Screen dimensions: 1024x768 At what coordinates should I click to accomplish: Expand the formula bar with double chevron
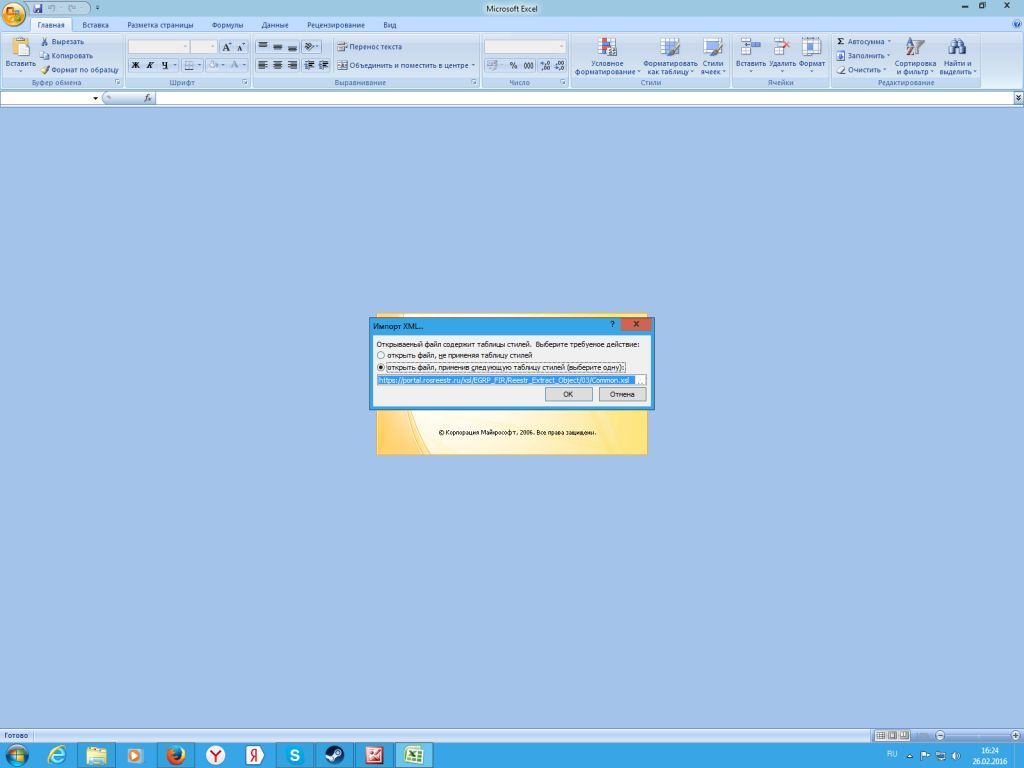[1018, 98]
